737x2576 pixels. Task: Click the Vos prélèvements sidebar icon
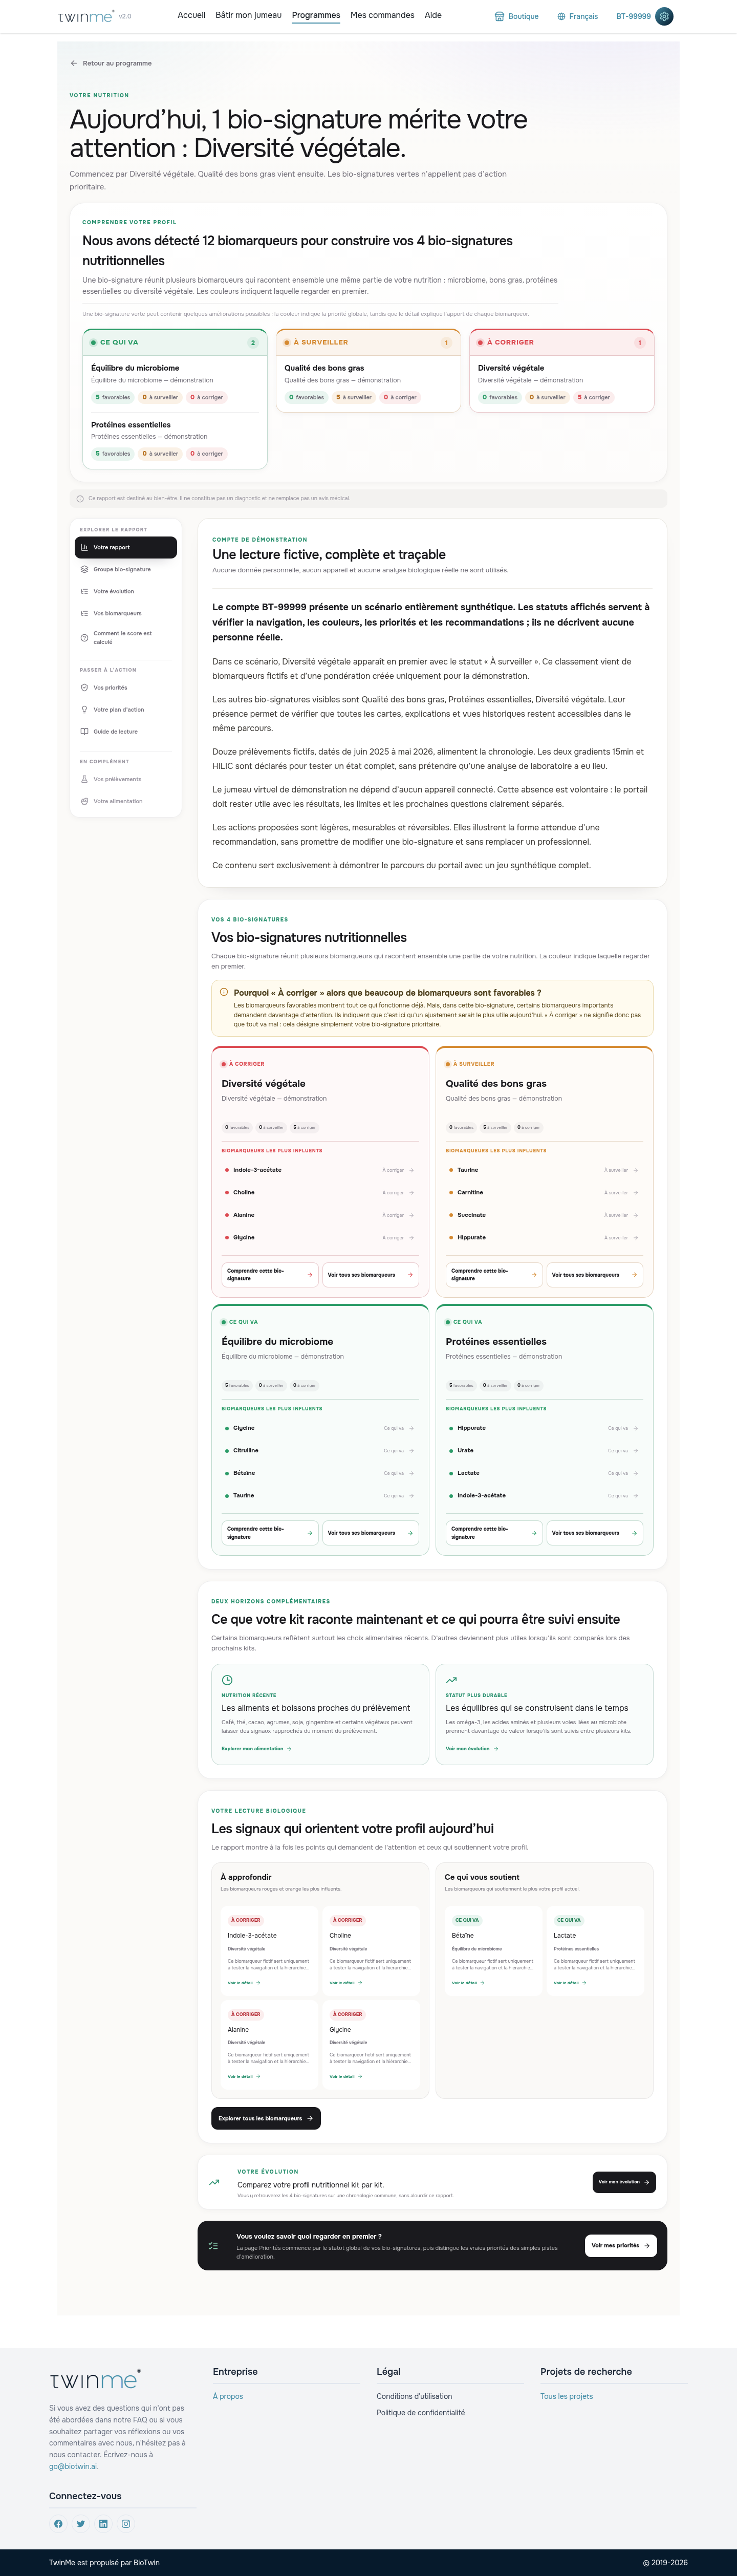coord(84,779)
